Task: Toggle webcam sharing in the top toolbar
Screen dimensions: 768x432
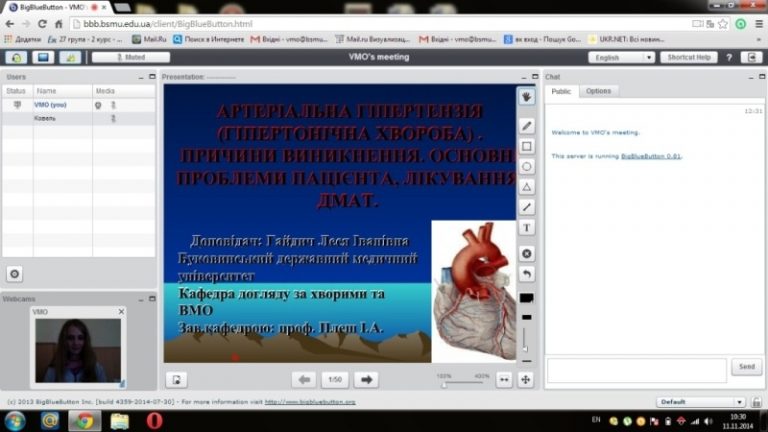Action: pyautogui.click(x=70, y=57)
